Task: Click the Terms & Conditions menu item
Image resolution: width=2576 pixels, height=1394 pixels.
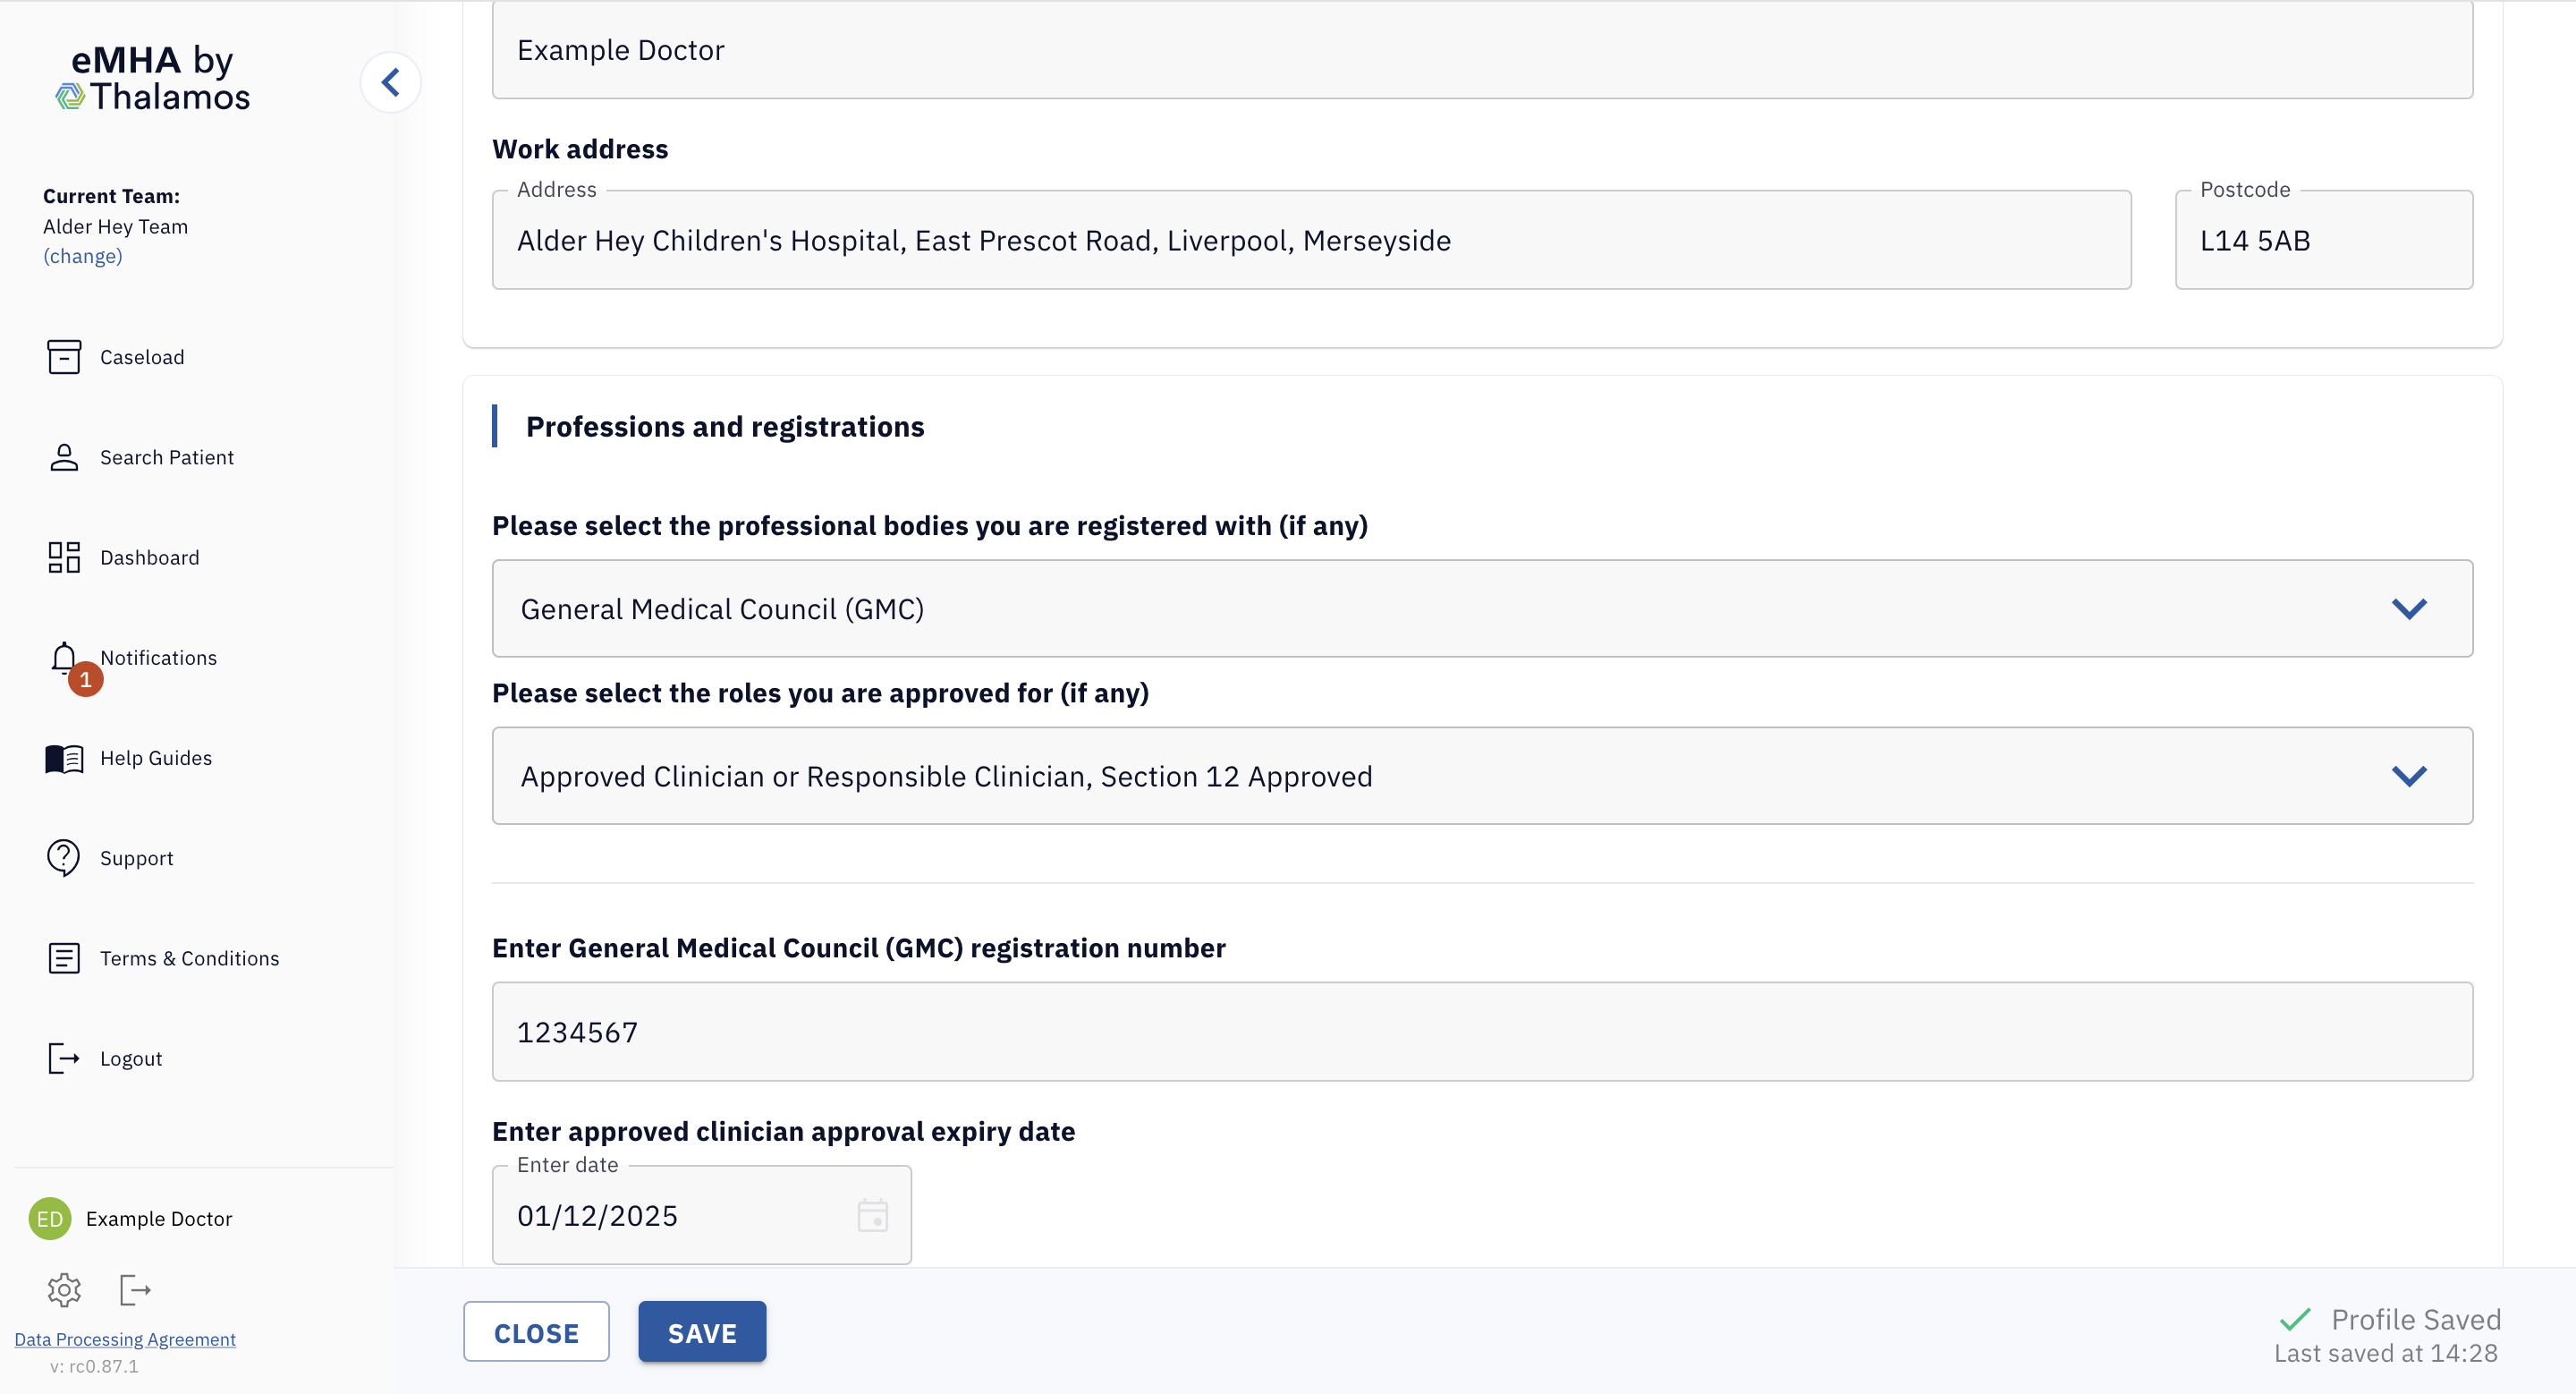Action: pos(189,958)
